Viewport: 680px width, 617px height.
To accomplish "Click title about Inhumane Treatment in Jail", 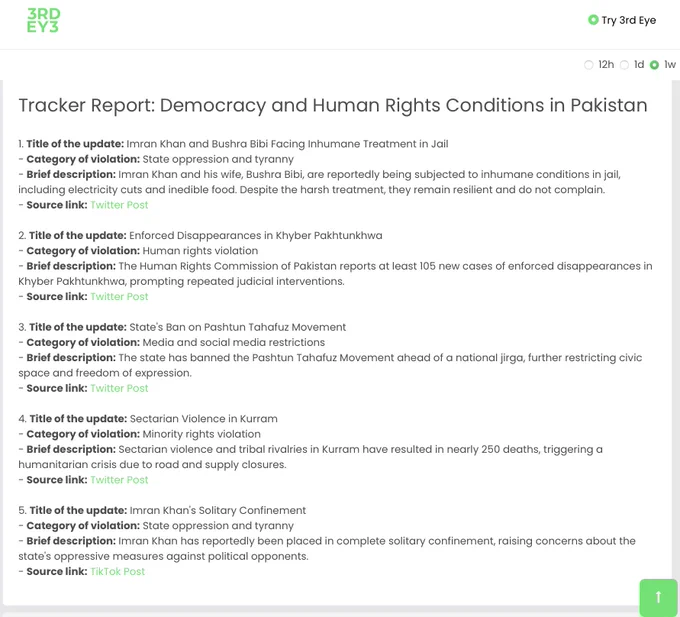I will pos(287,144).
